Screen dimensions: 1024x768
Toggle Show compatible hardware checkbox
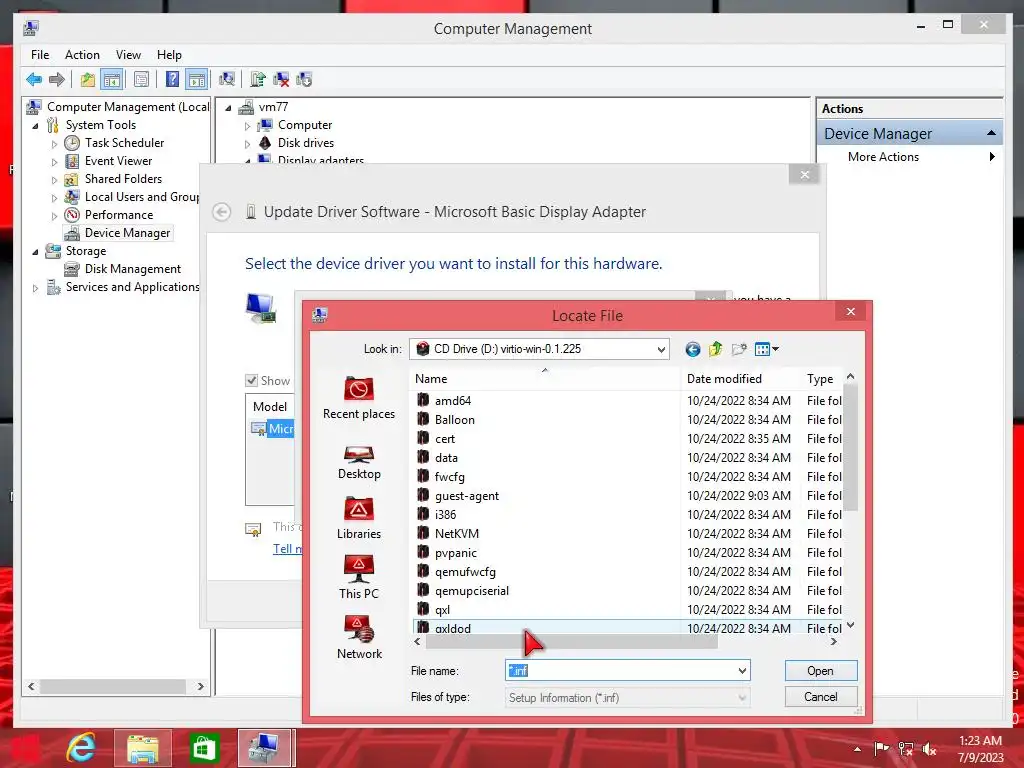[x=251, y=380]
